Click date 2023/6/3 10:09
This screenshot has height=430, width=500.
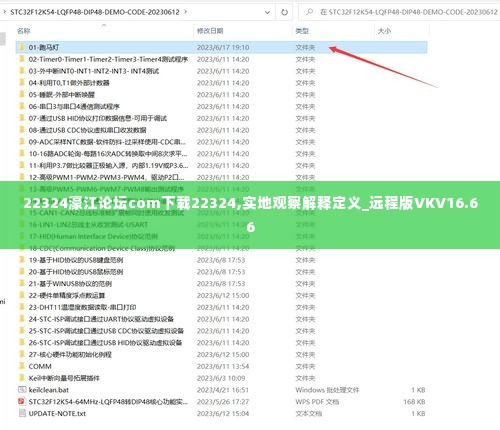click(221, 378)
